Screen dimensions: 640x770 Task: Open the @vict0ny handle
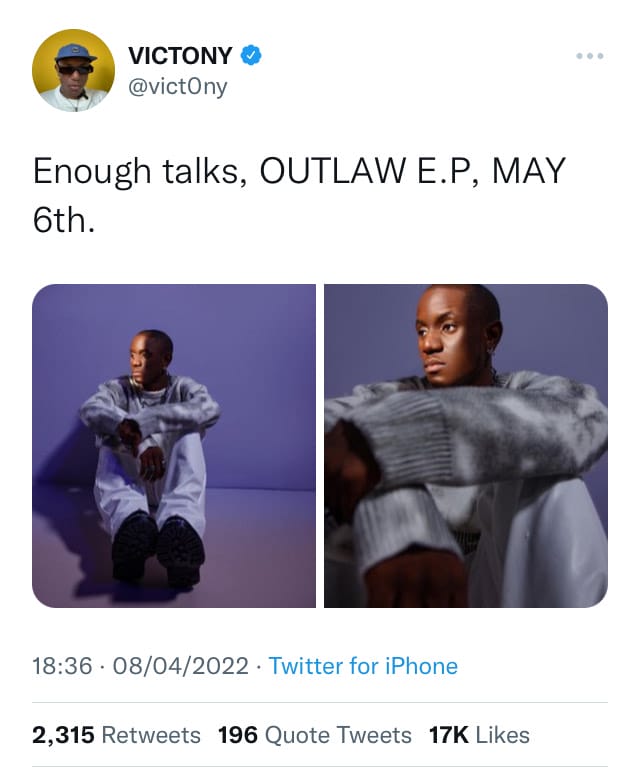(x=178, y=87)
